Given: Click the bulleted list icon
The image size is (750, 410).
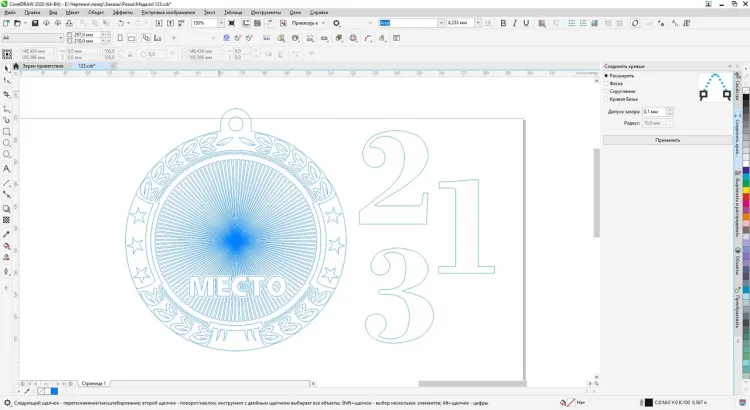Looking at the screenshot, I should [x=572, y=23].
